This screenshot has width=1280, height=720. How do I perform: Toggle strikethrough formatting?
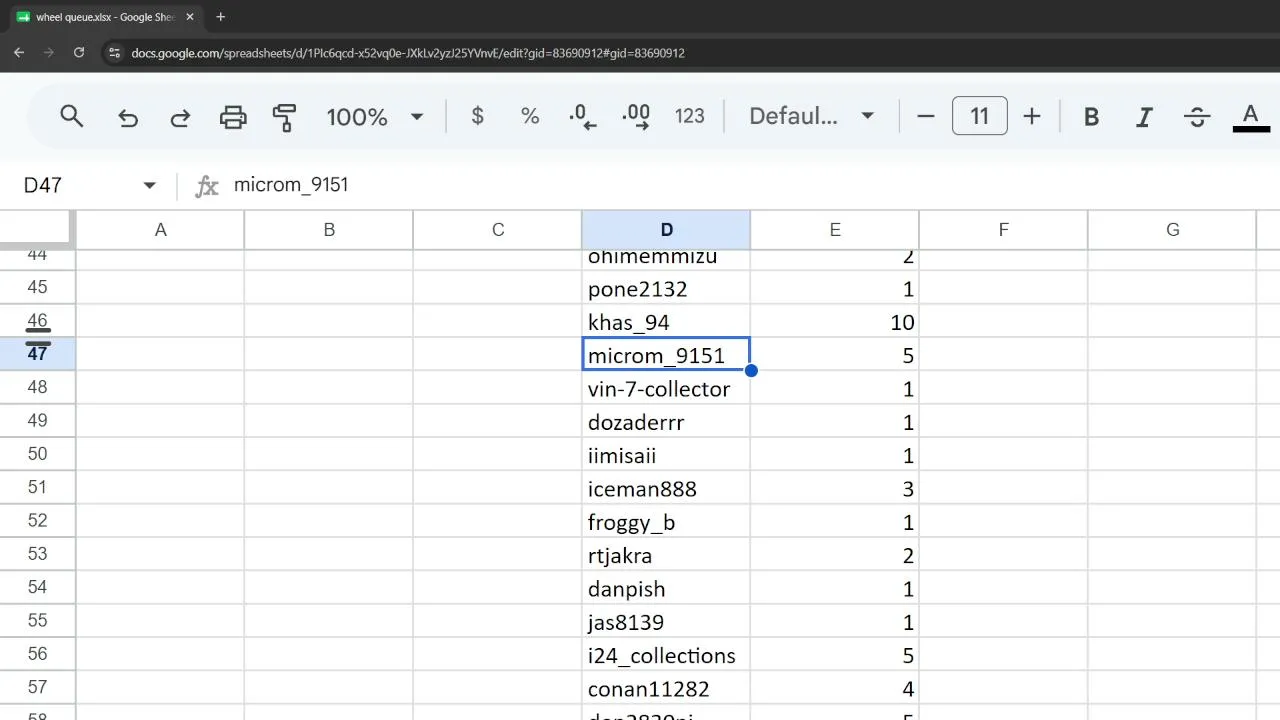(x=1197, y=117)
